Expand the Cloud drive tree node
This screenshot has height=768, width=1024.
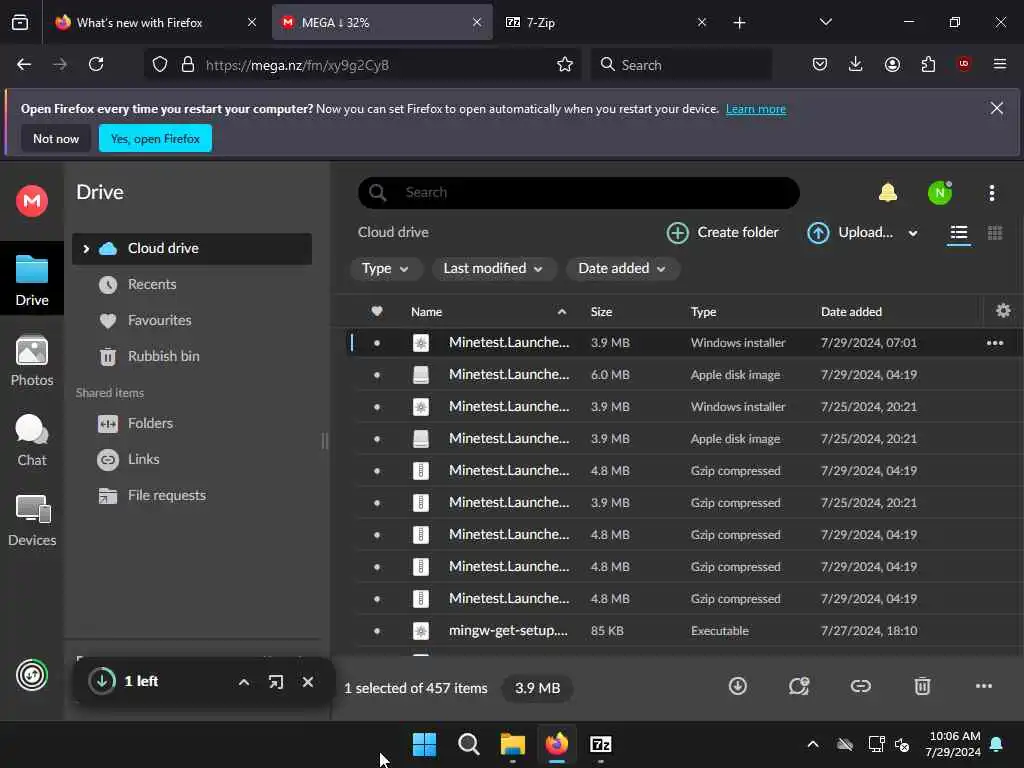pyautogui.click(x=86, y=249)
